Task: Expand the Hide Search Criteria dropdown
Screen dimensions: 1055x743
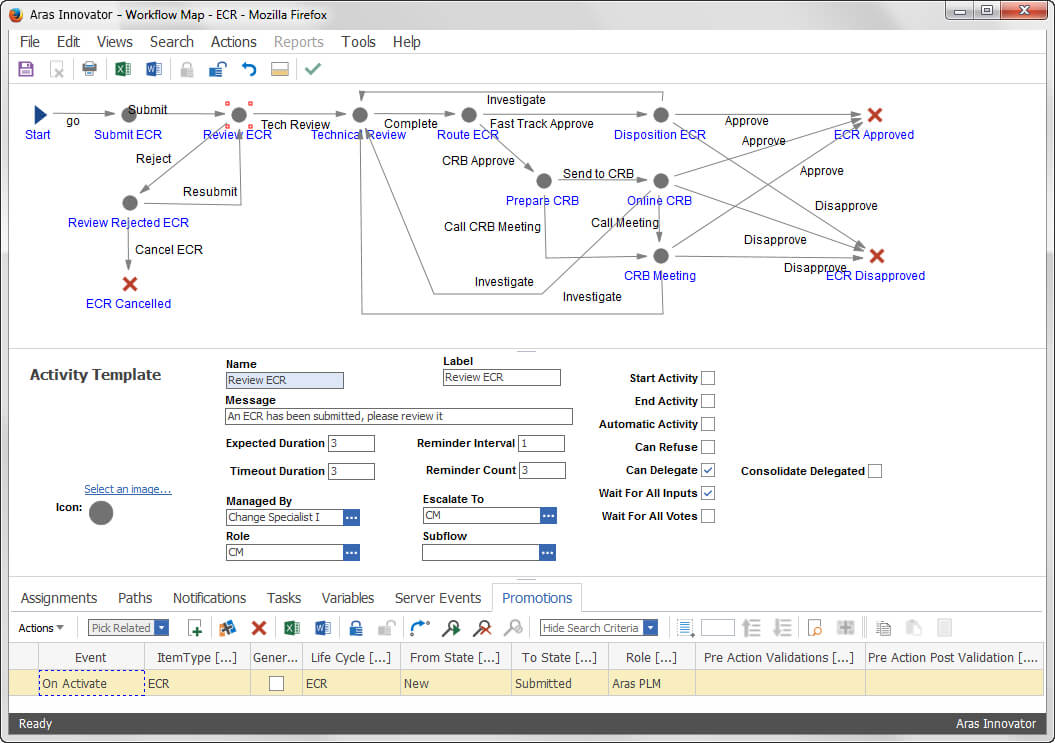Action: pos(650,628)
